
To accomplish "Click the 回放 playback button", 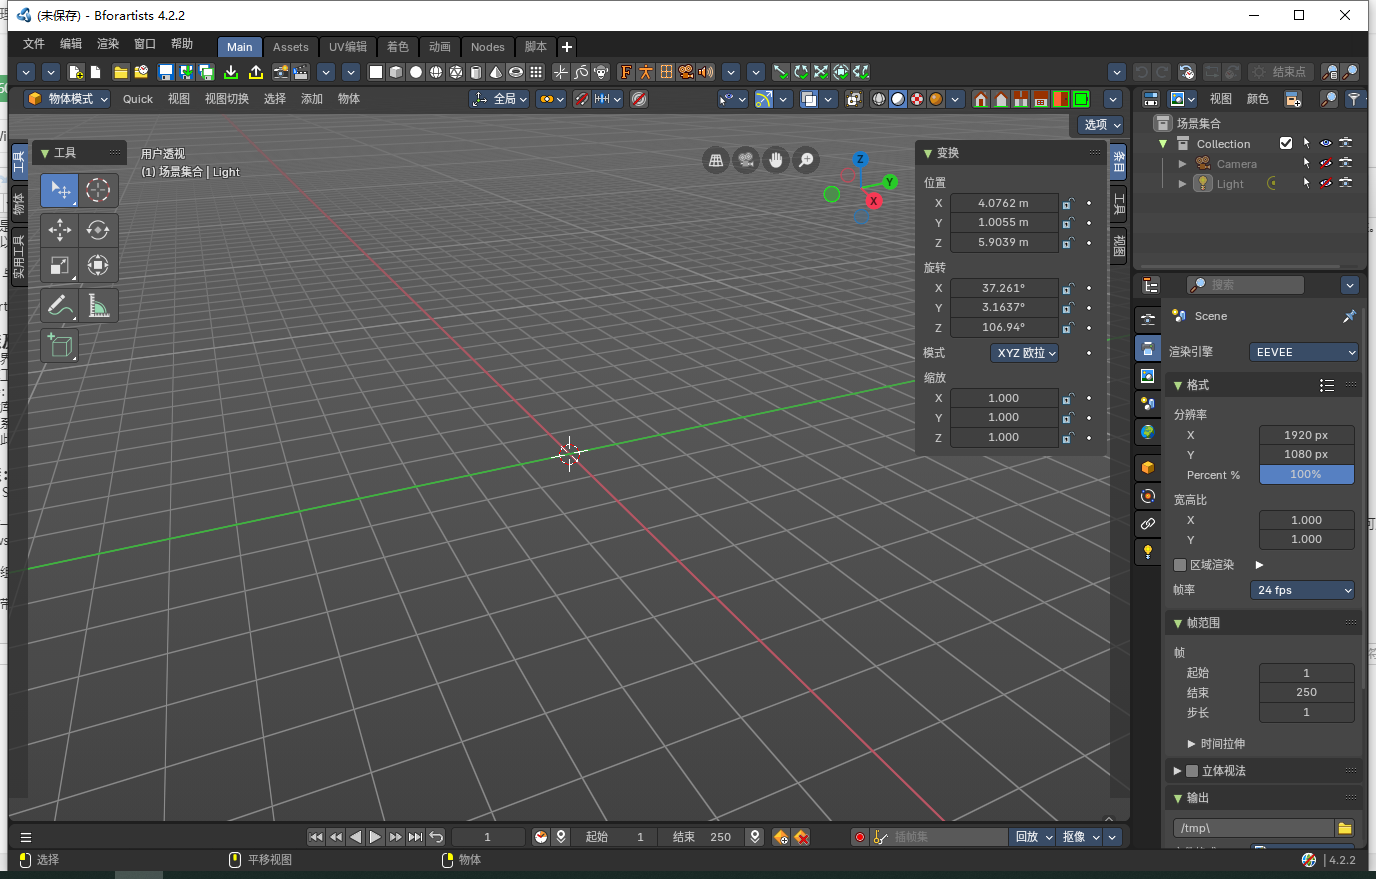I will (x=1034, y=837).
